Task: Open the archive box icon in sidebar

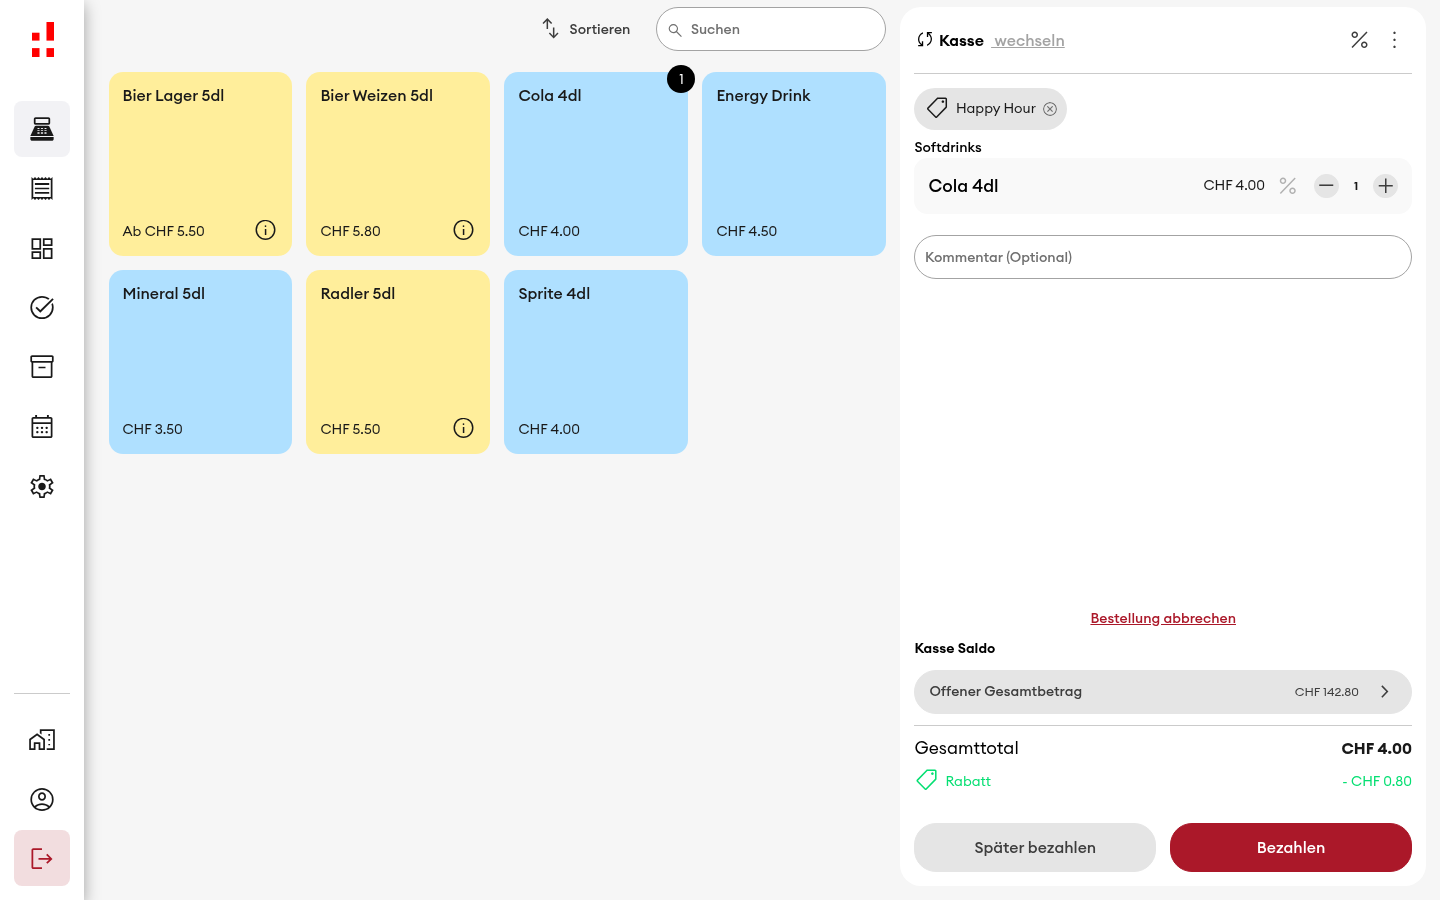Action: click(42, 367)
